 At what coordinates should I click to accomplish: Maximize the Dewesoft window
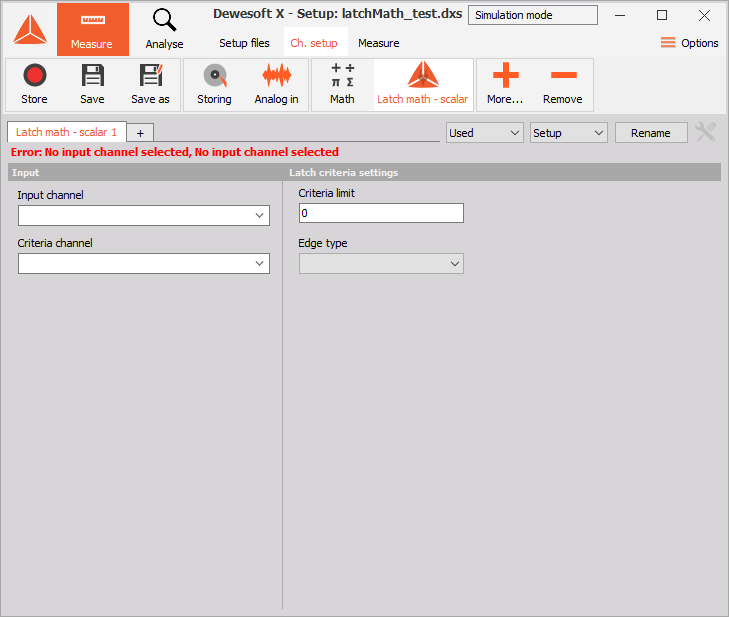[662, 15]
